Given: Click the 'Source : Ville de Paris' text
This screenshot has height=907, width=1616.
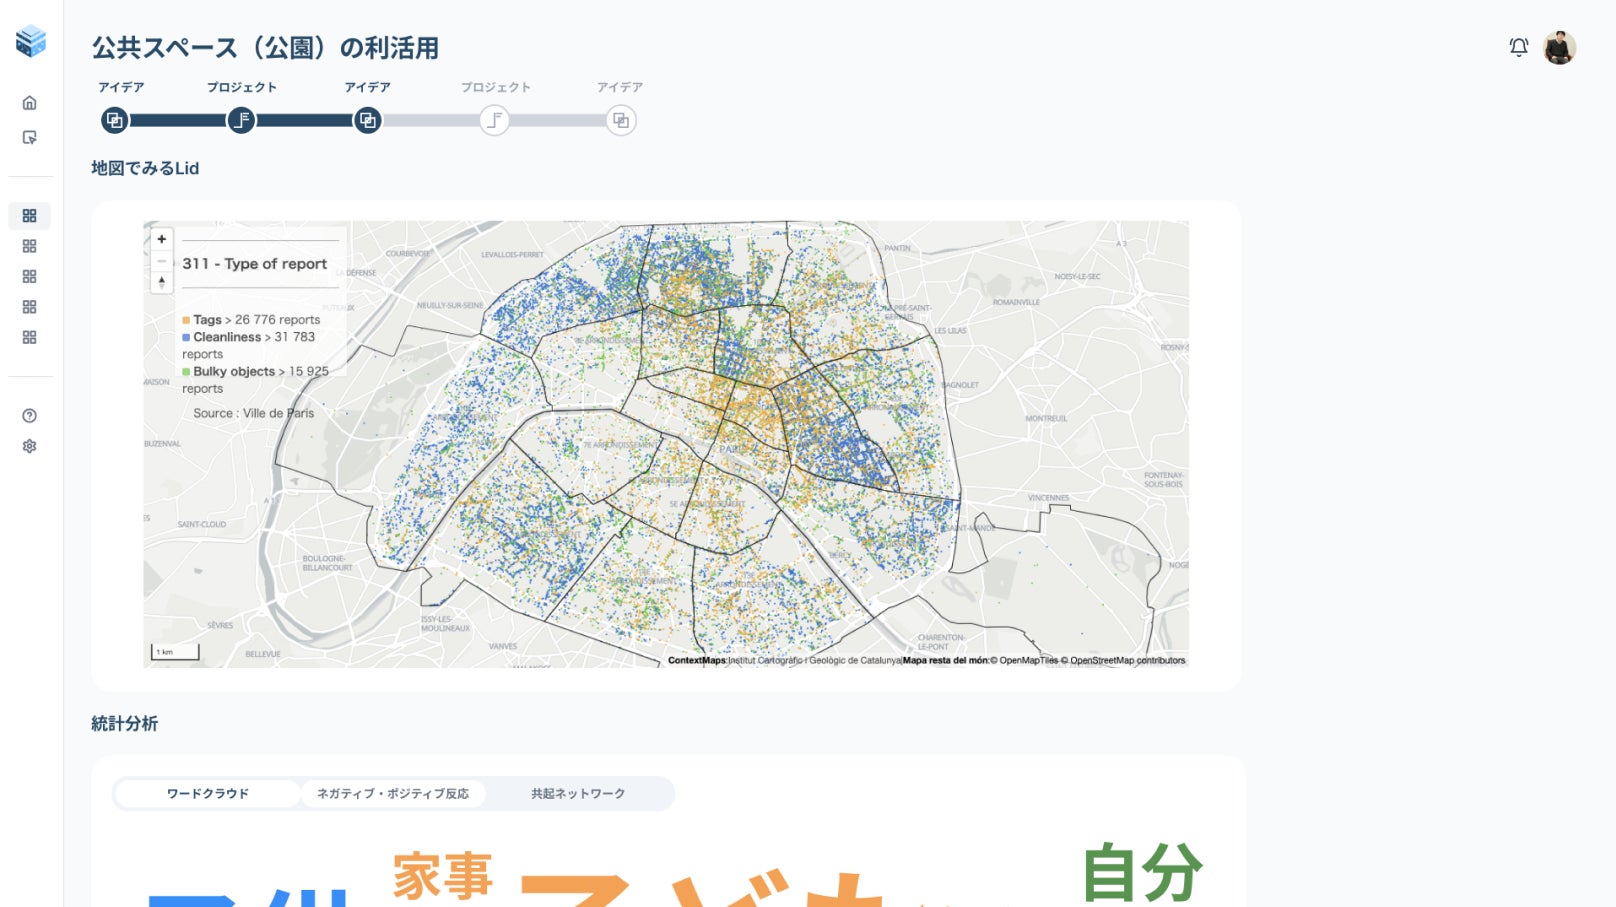Looking at the screenshot, I should (253, 413).
